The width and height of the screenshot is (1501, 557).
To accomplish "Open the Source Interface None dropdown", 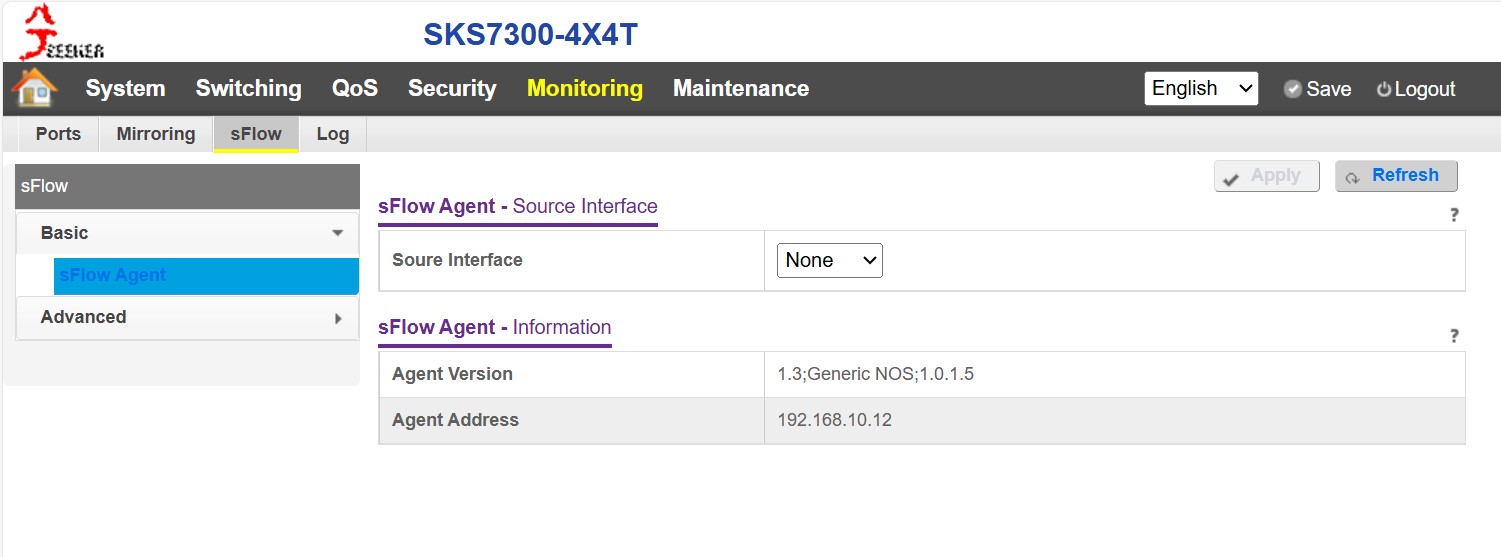I will 829,261.
